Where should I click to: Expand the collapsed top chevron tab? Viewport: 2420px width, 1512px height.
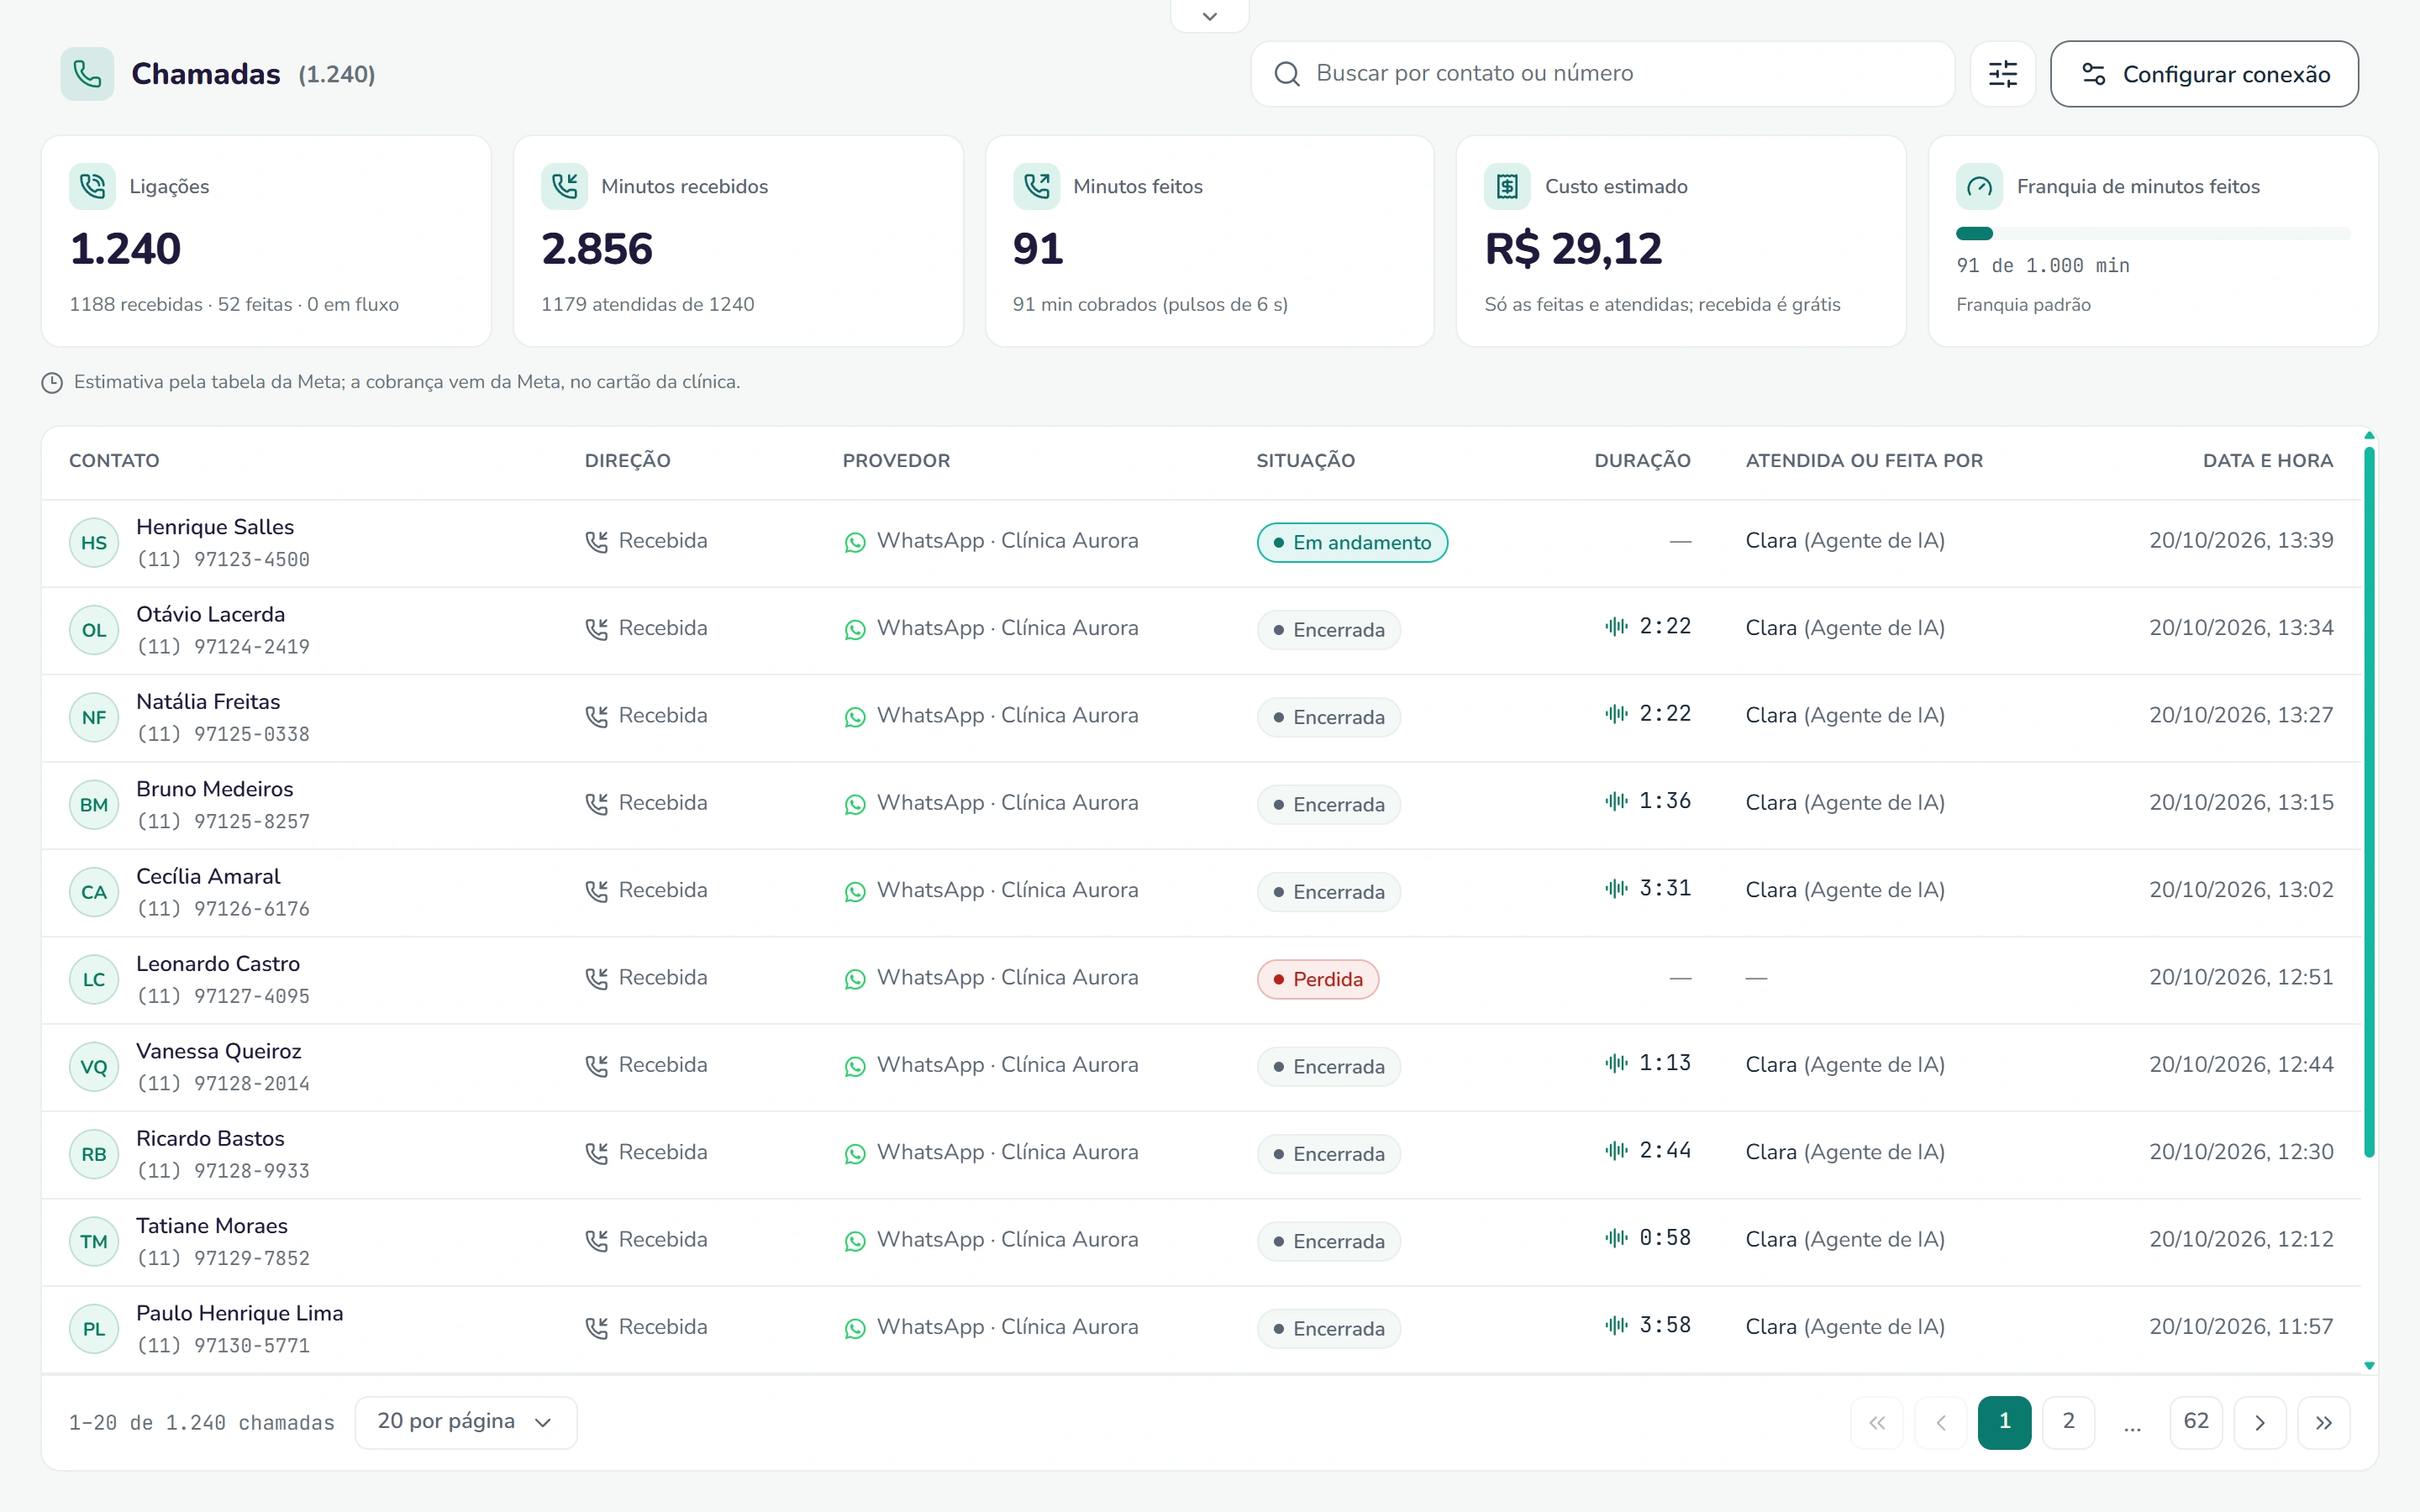pos(1210,16)
